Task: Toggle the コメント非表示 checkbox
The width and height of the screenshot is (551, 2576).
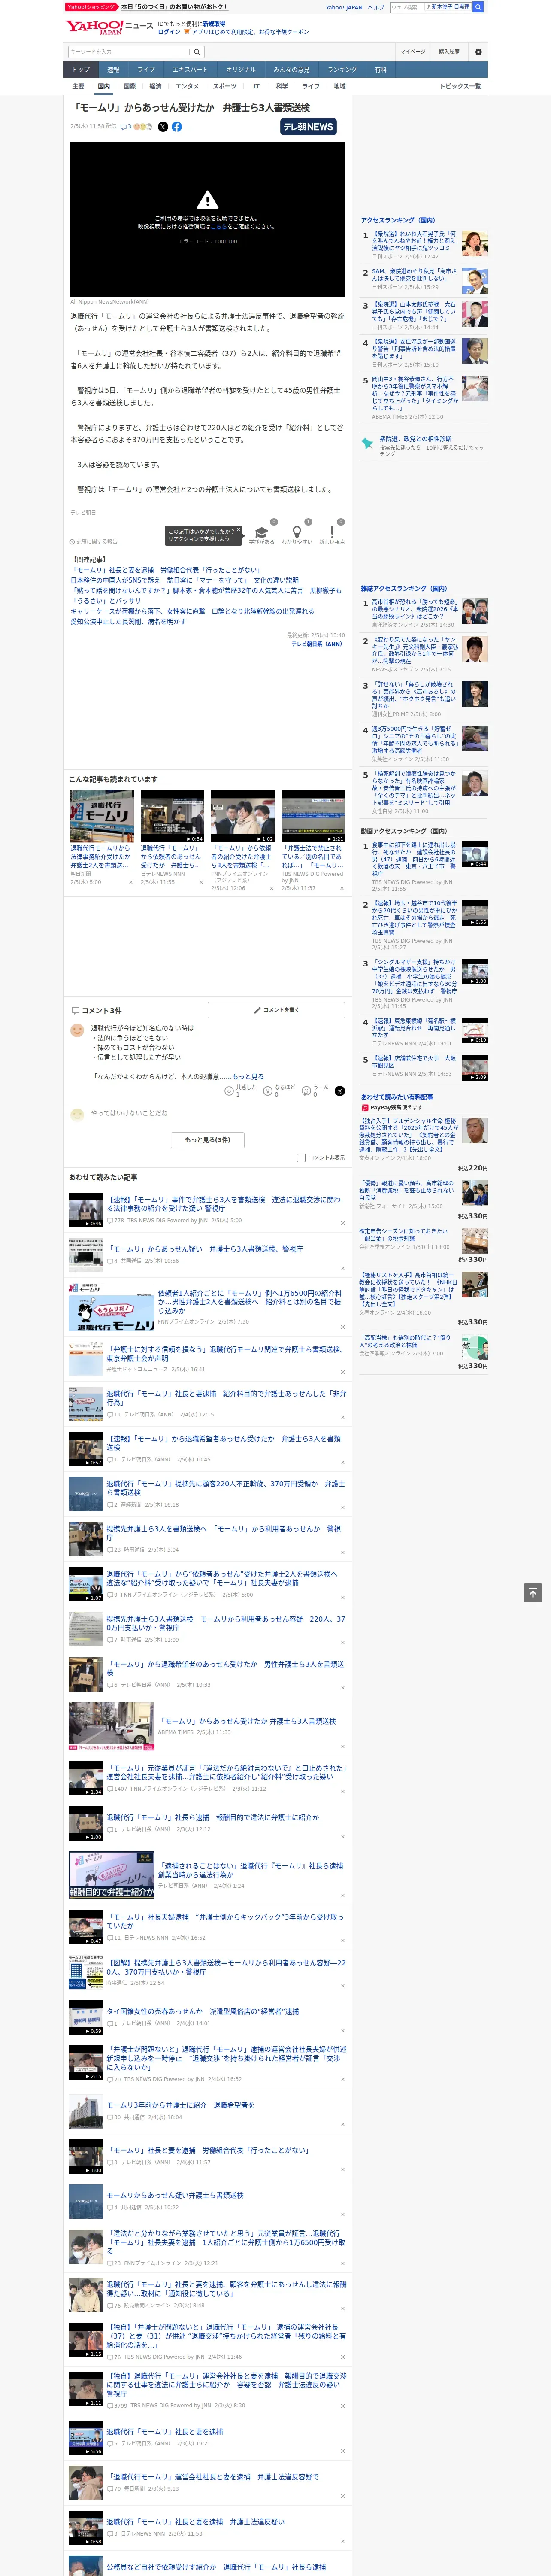Action: click(x=301, y=1157)
